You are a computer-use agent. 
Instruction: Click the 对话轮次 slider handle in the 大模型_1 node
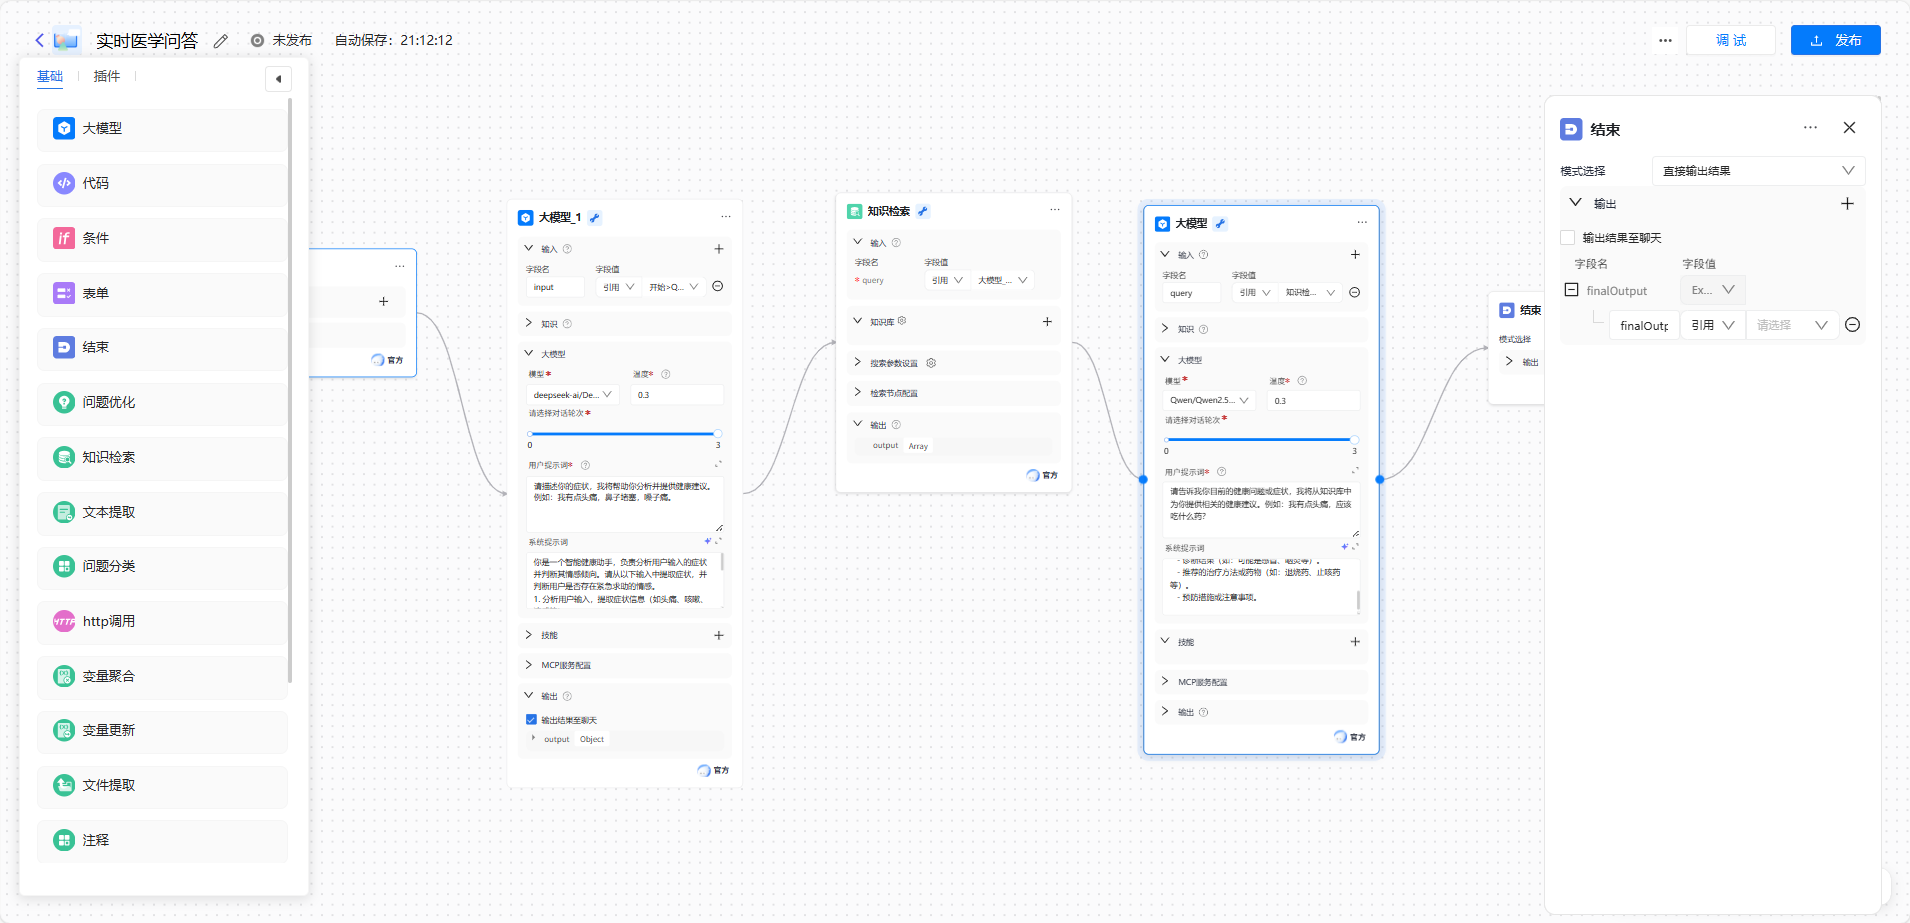[x=718, y=434]
